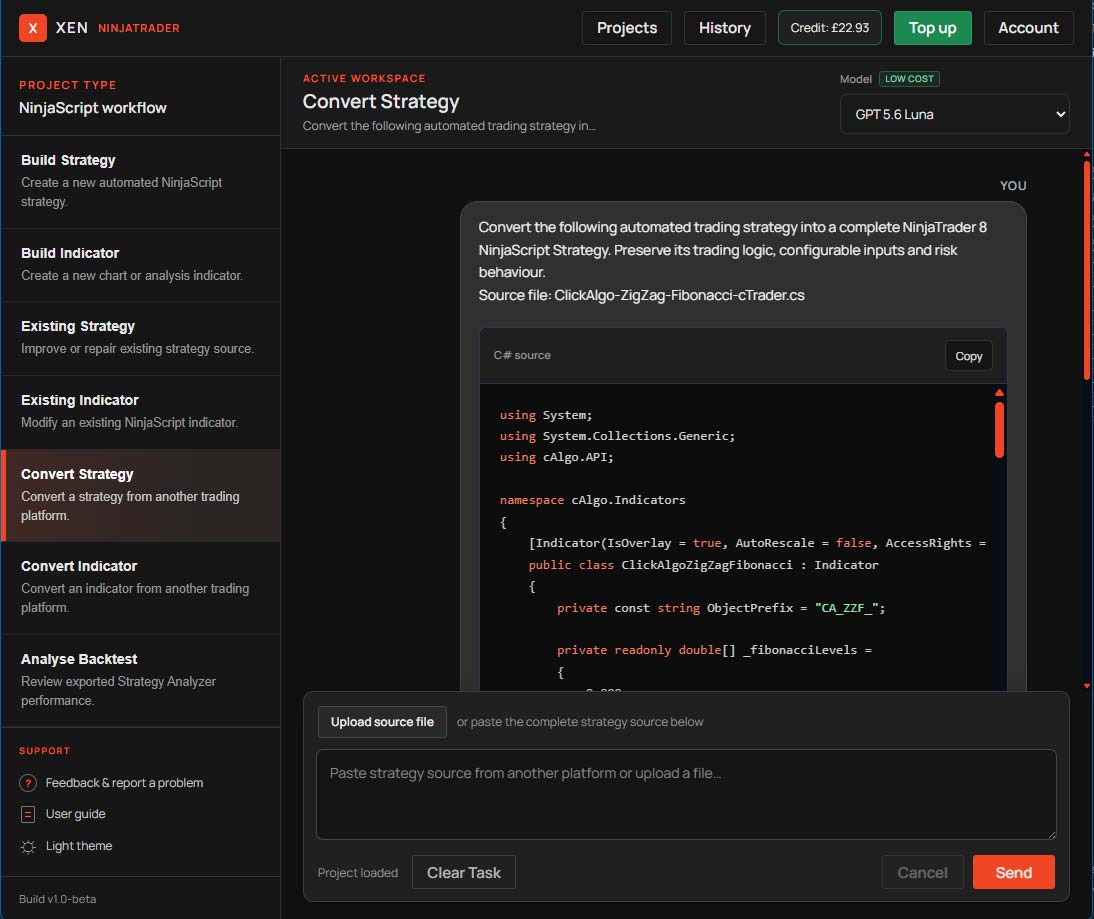
Task: Open the History page
Action: 724,28
